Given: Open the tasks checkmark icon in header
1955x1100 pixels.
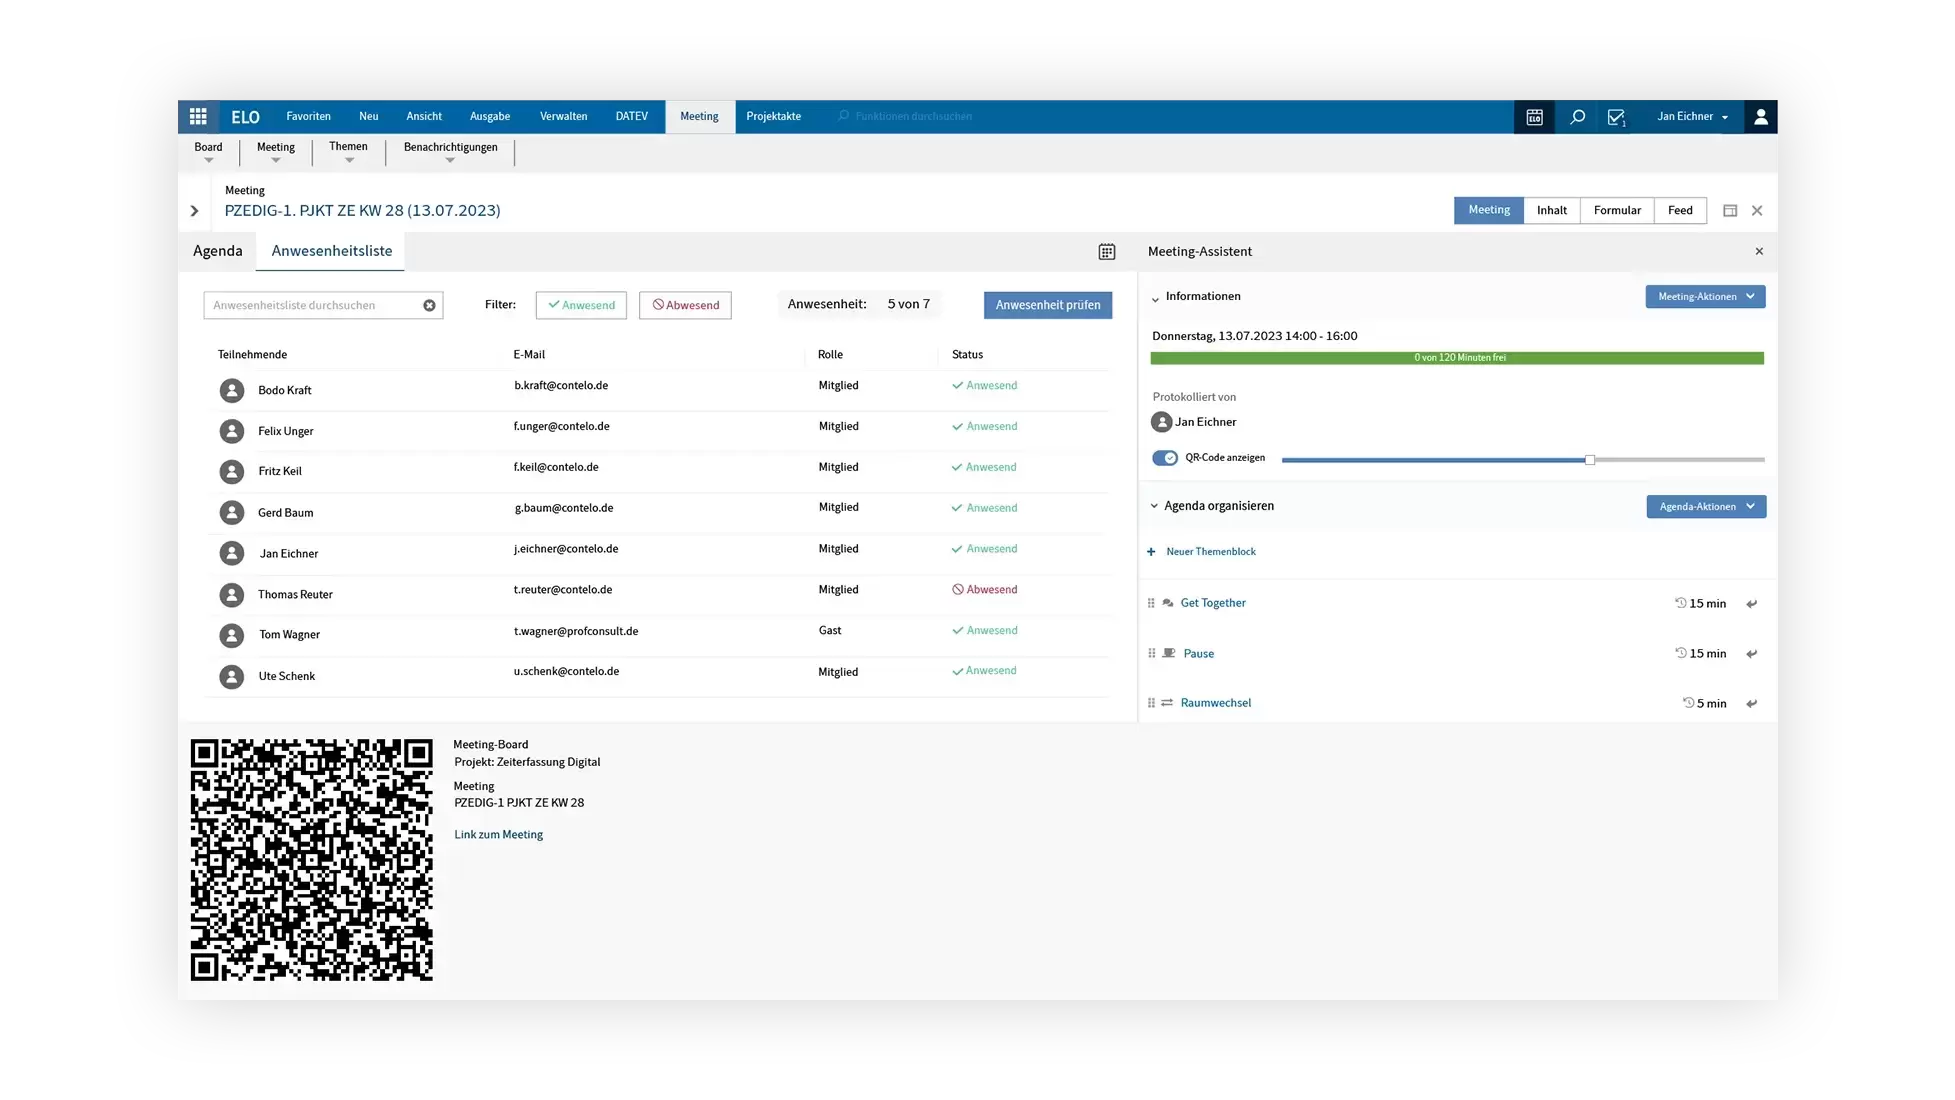Looking at the screenshot, I should click(1616, 117).
